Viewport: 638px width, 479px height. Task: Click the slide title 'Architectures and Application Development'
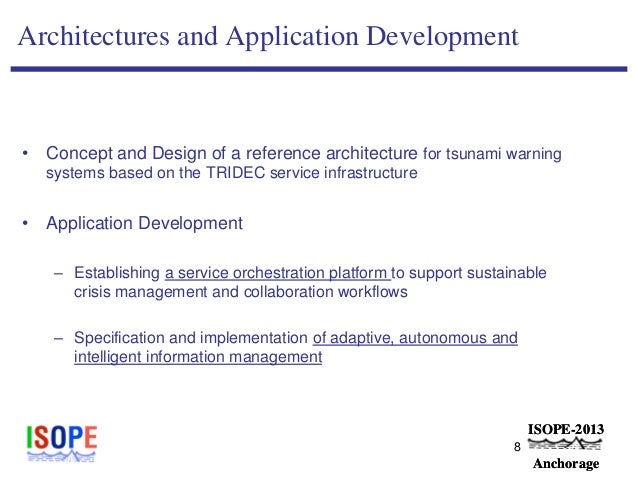(268, 36)
